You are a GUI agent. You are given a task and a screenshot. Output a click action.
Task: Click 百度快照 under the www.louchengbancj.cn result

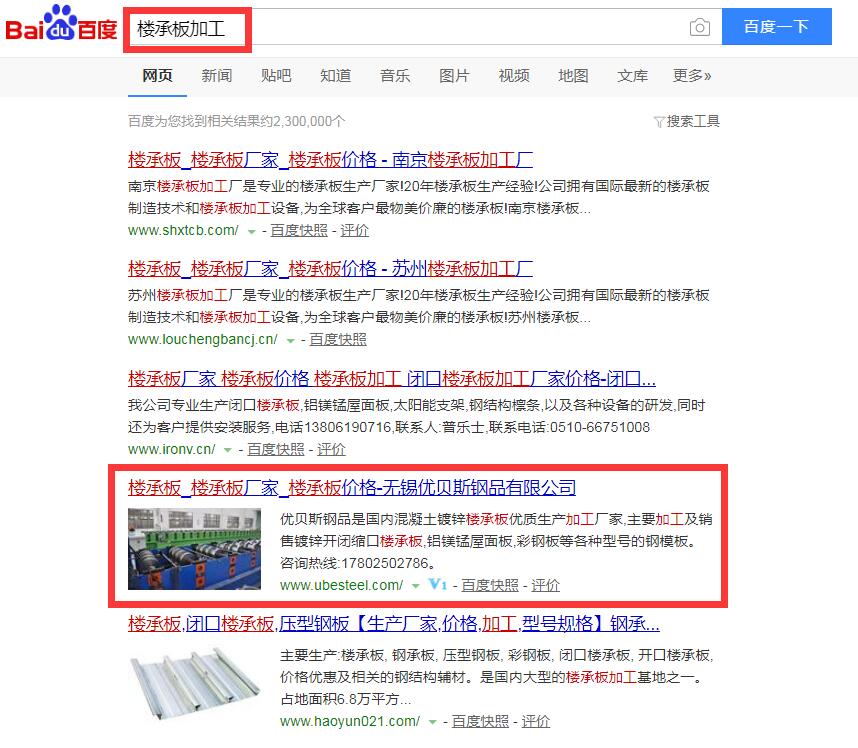tap(338, 340)
